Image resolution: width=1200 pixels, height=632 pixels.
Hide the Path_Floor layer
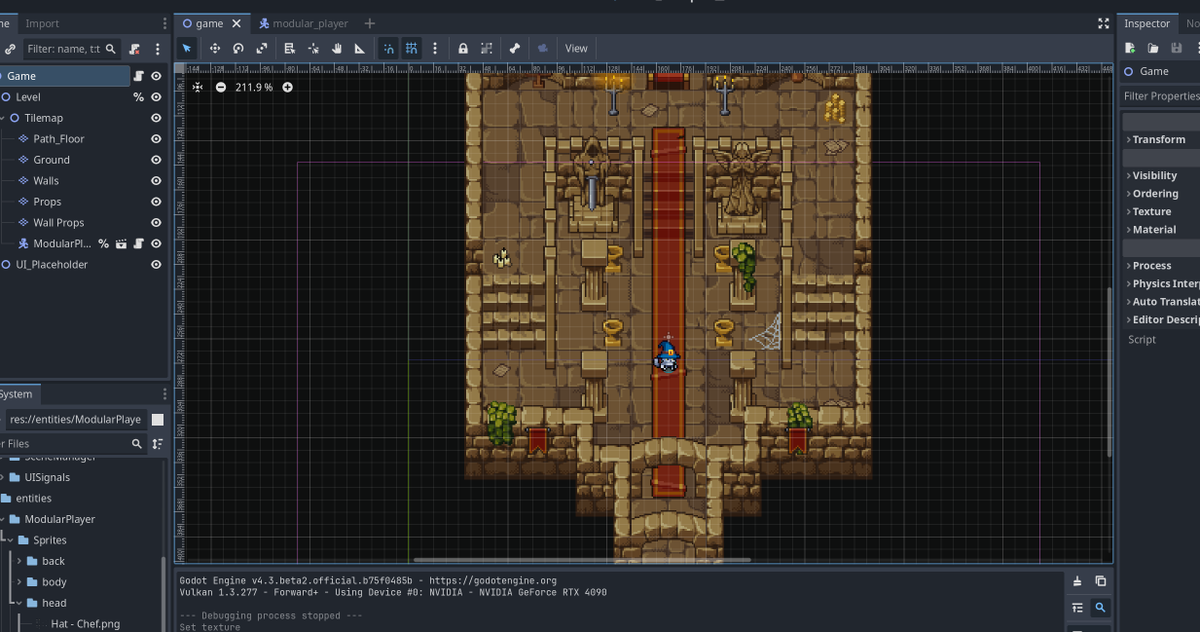pyautogui.click(x=156, y=139)
